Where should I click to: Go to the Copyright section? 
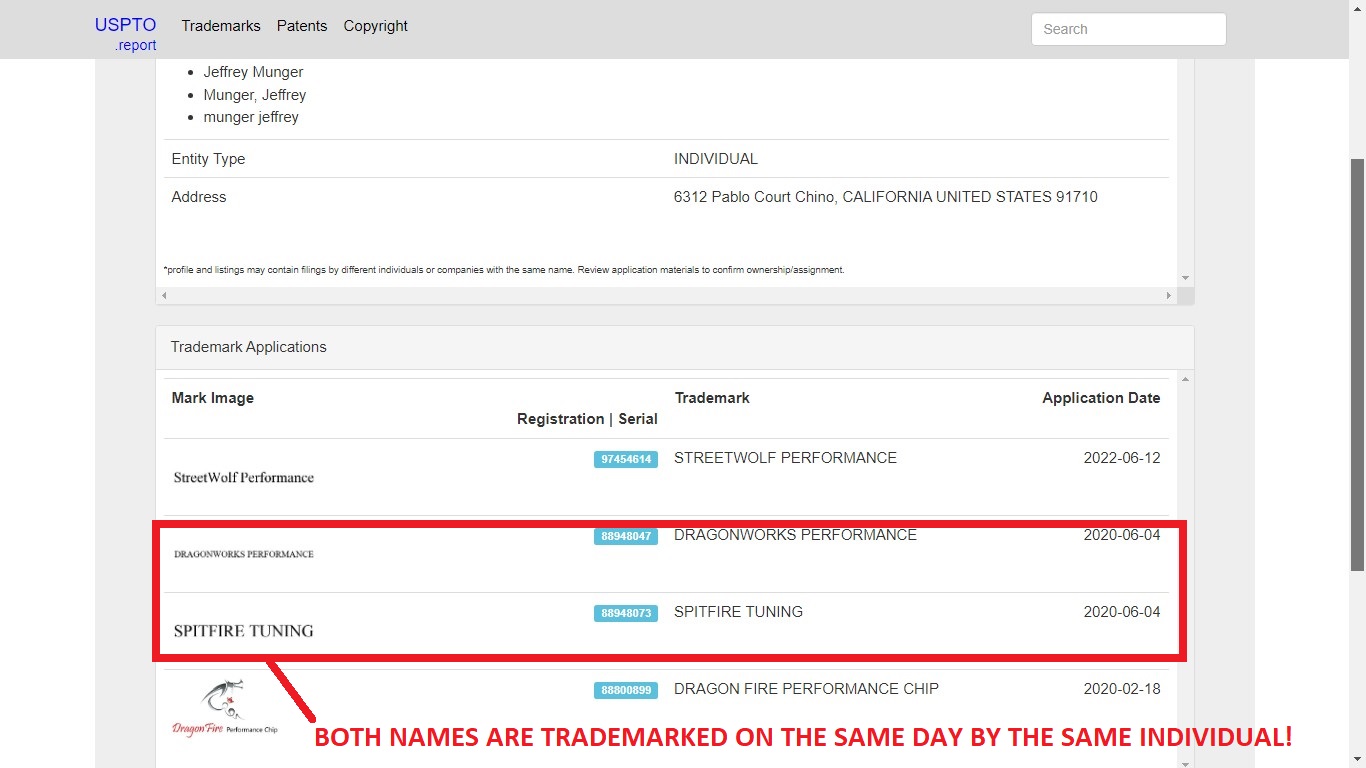pyautogui.click(x=375, y=26)
